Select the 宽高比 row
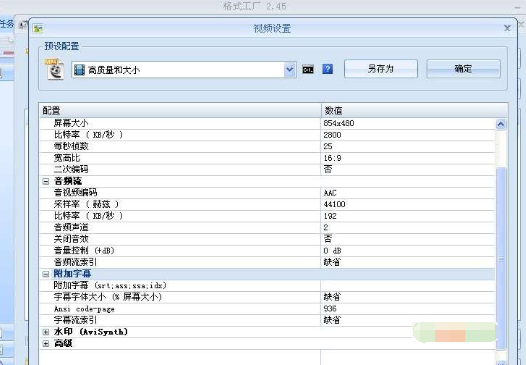The width and height of the screenshot is (526, 365). [x=267, y=158]
